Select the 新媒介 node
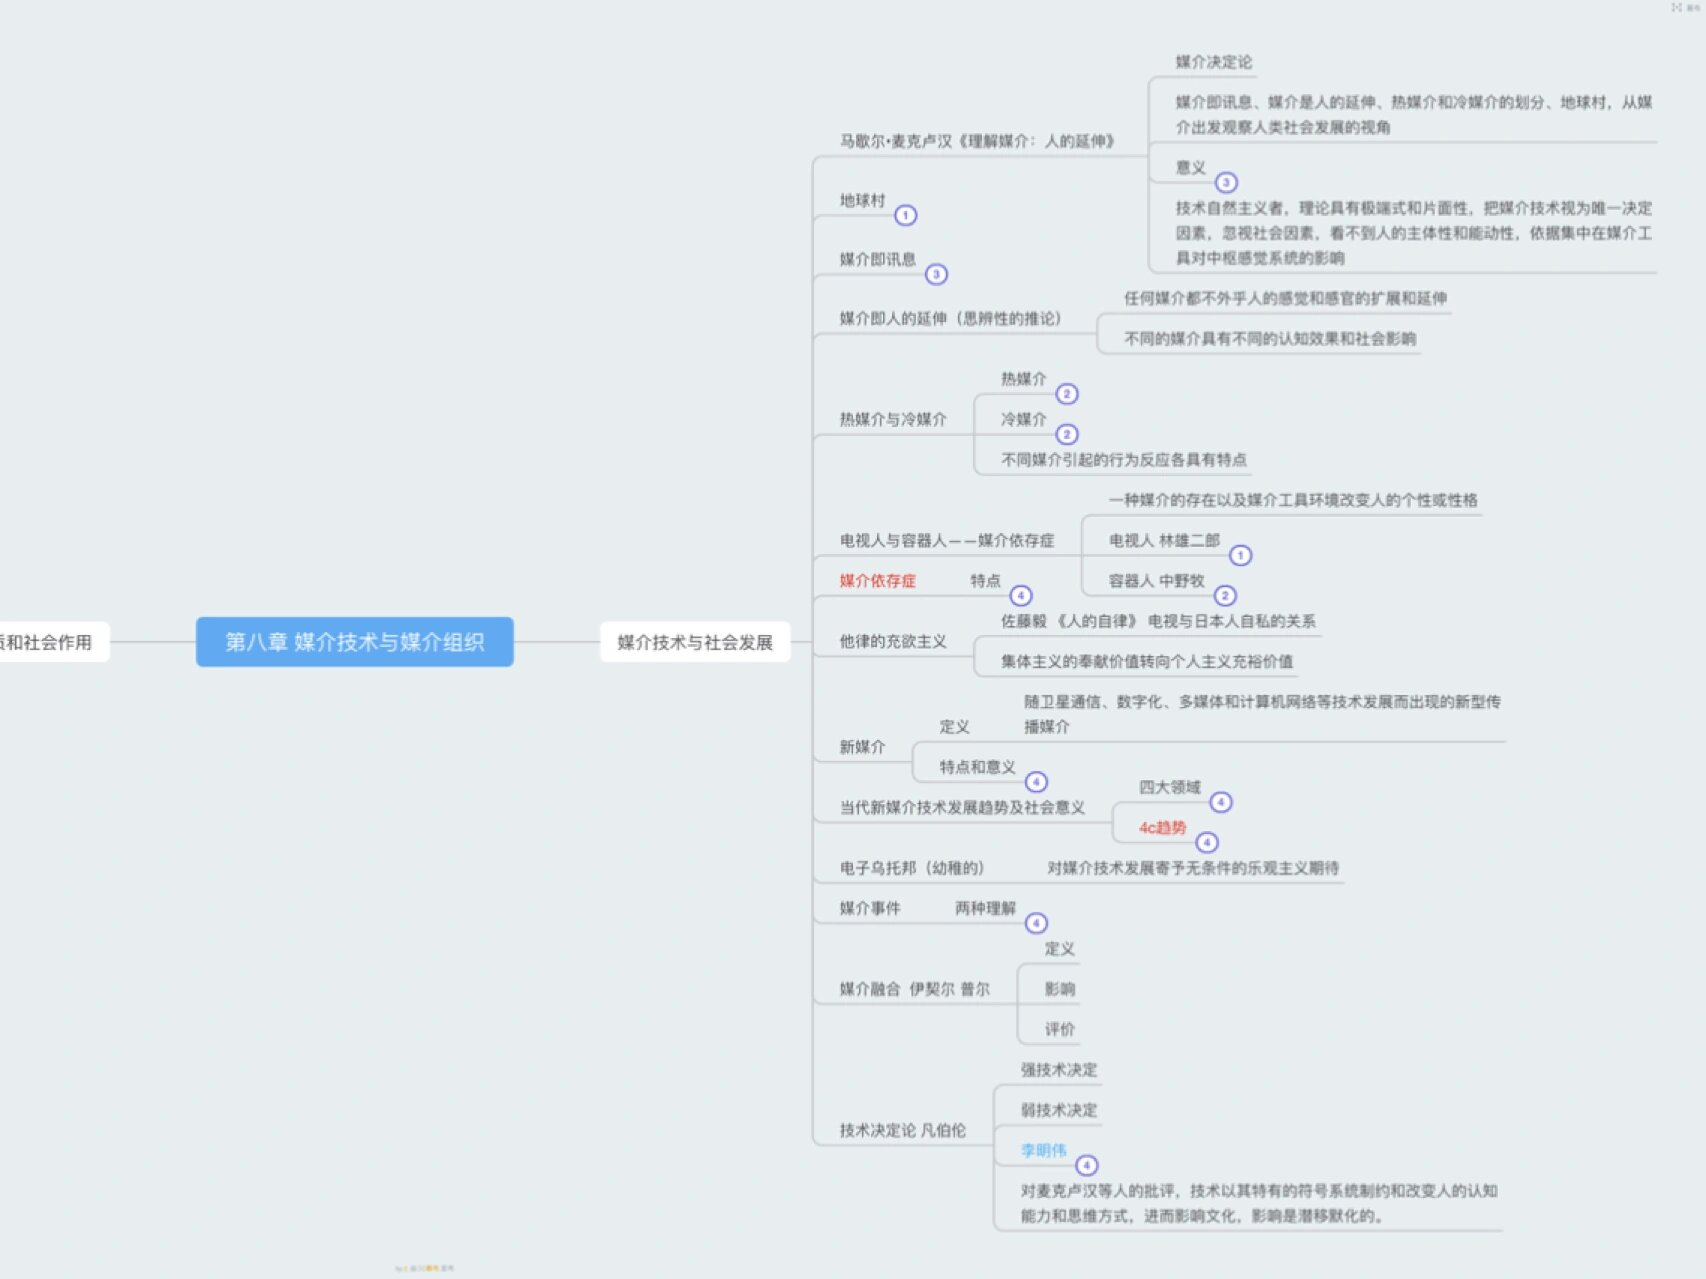The height and width of the screenshot is (1279, 1706). 862,747
